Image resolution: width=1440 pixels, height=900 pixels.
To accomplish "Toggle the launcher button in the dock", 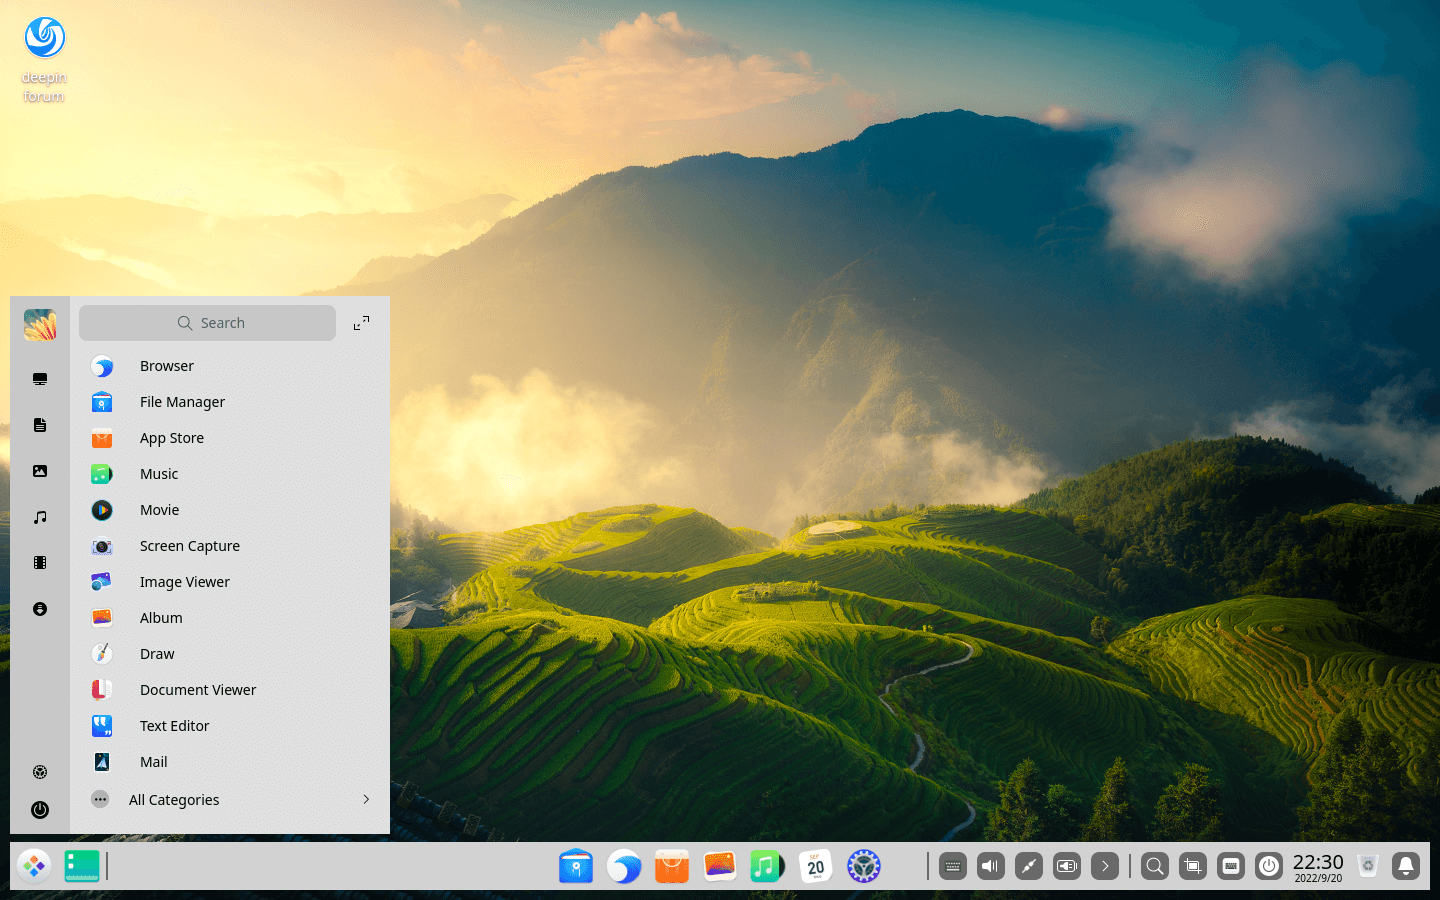I will [x=34, y=866].
